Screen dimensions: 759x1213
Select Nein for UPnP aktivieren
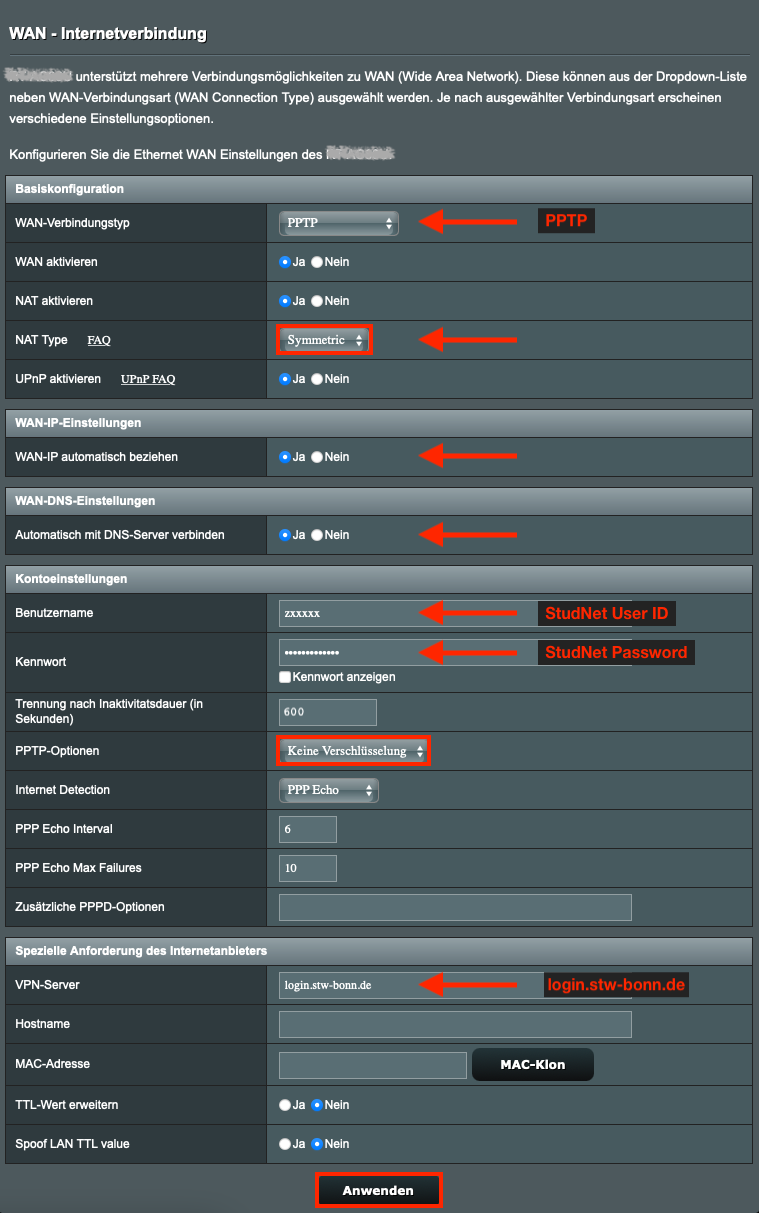(318, 379)
